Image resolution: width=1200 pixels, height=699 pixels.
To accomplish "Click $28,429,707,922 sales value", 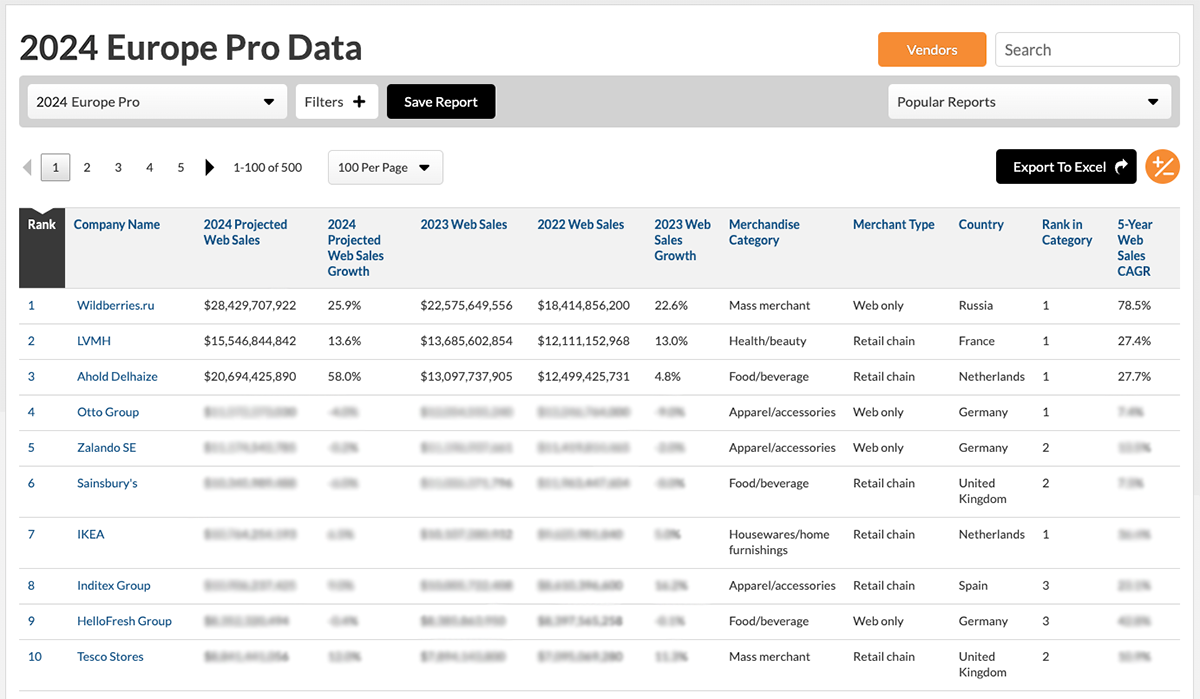I will click(x=250, y=306).
